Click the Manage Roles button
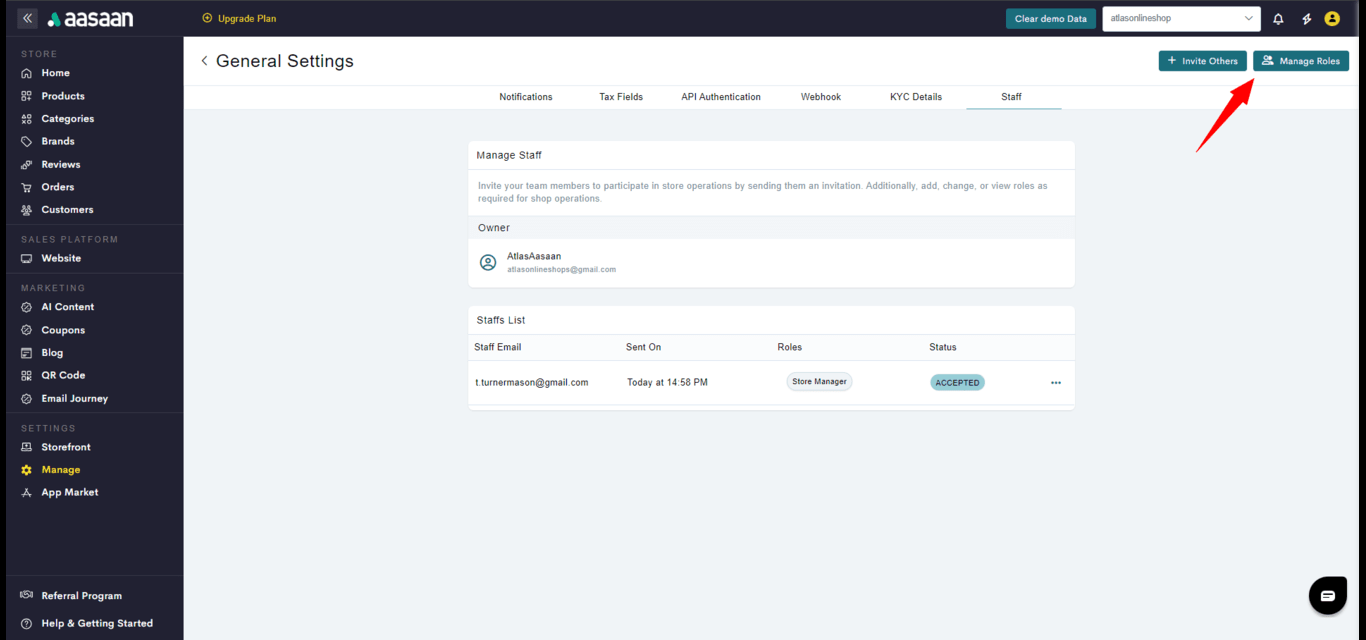This screenshot has width=1366, height=640. pyautogui.click(x=1300, y=61)
